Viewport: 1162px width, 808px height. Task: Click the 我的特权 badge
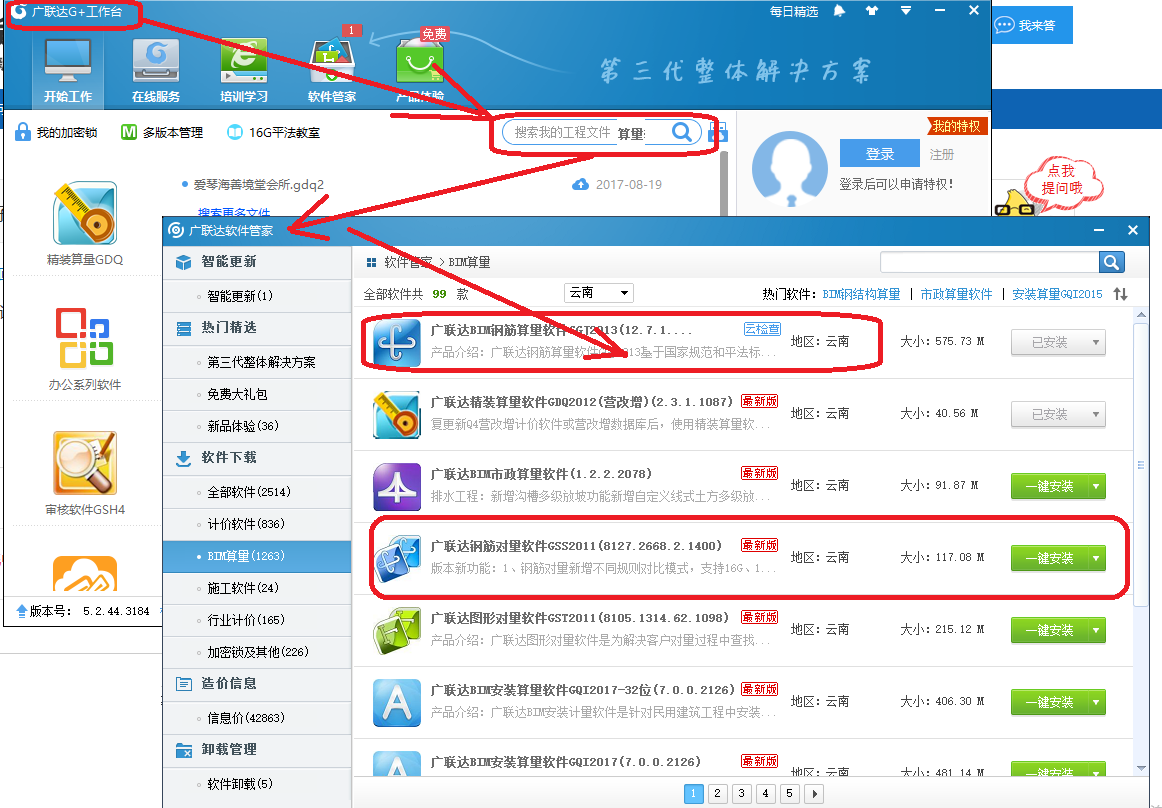pyautogui.click(x=956, y=127)
